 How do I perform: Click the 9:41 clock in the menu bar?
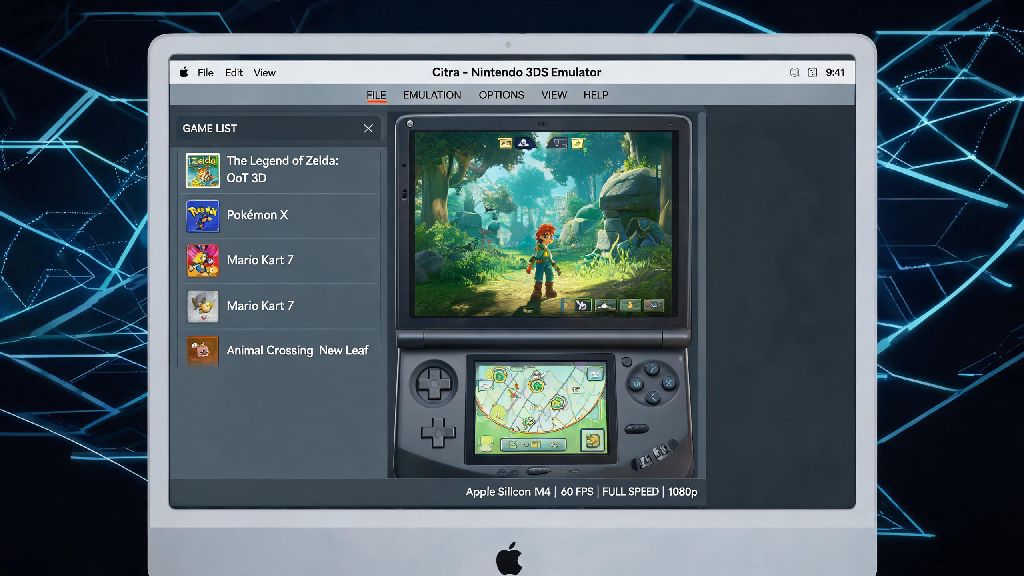(835, 72)
